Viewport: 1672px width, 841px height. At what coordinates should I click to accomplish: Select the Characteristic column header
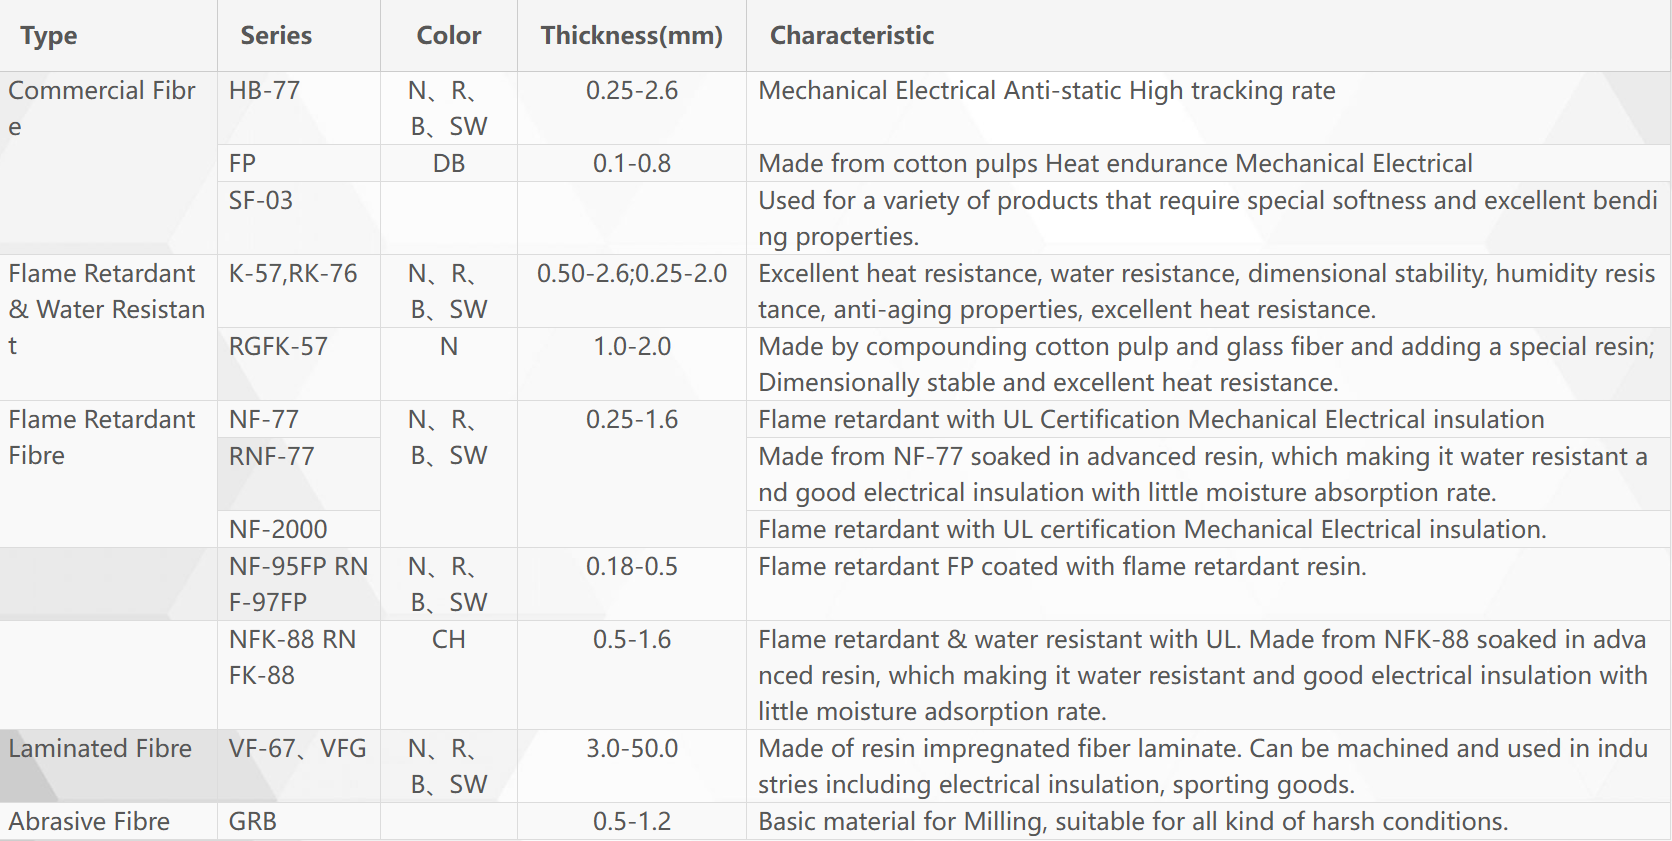point(1209,36)
